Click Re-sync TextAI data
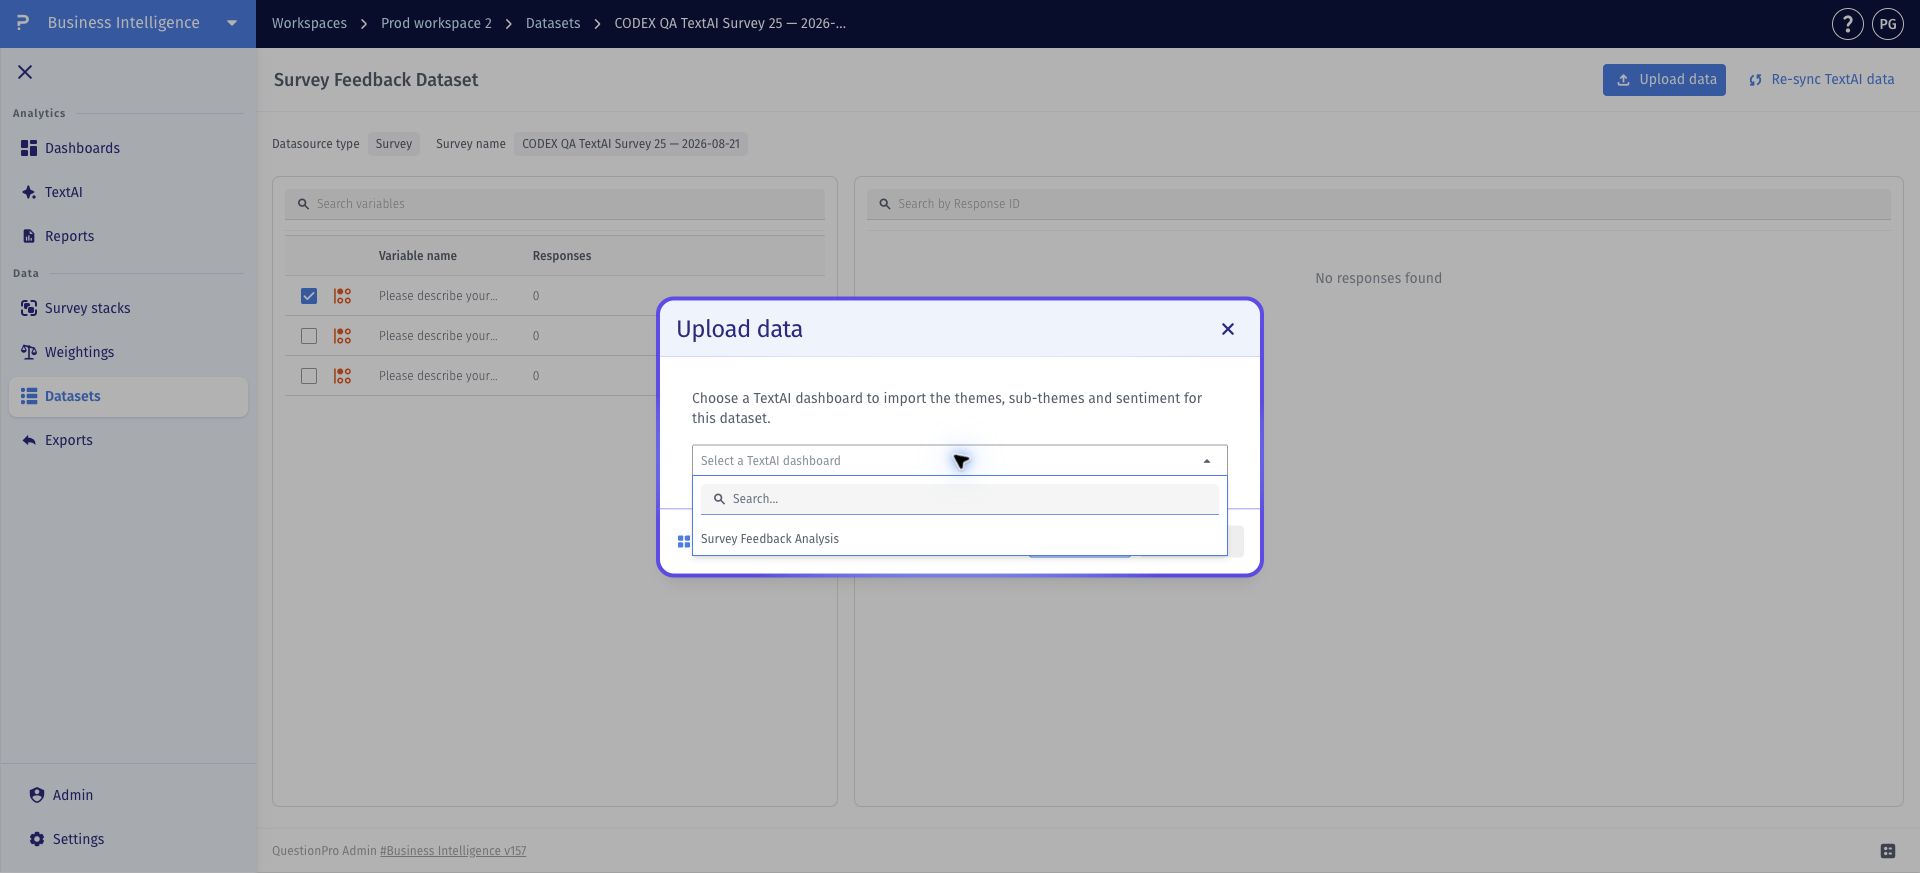 pyautogui.click(x=1821, y=80)
